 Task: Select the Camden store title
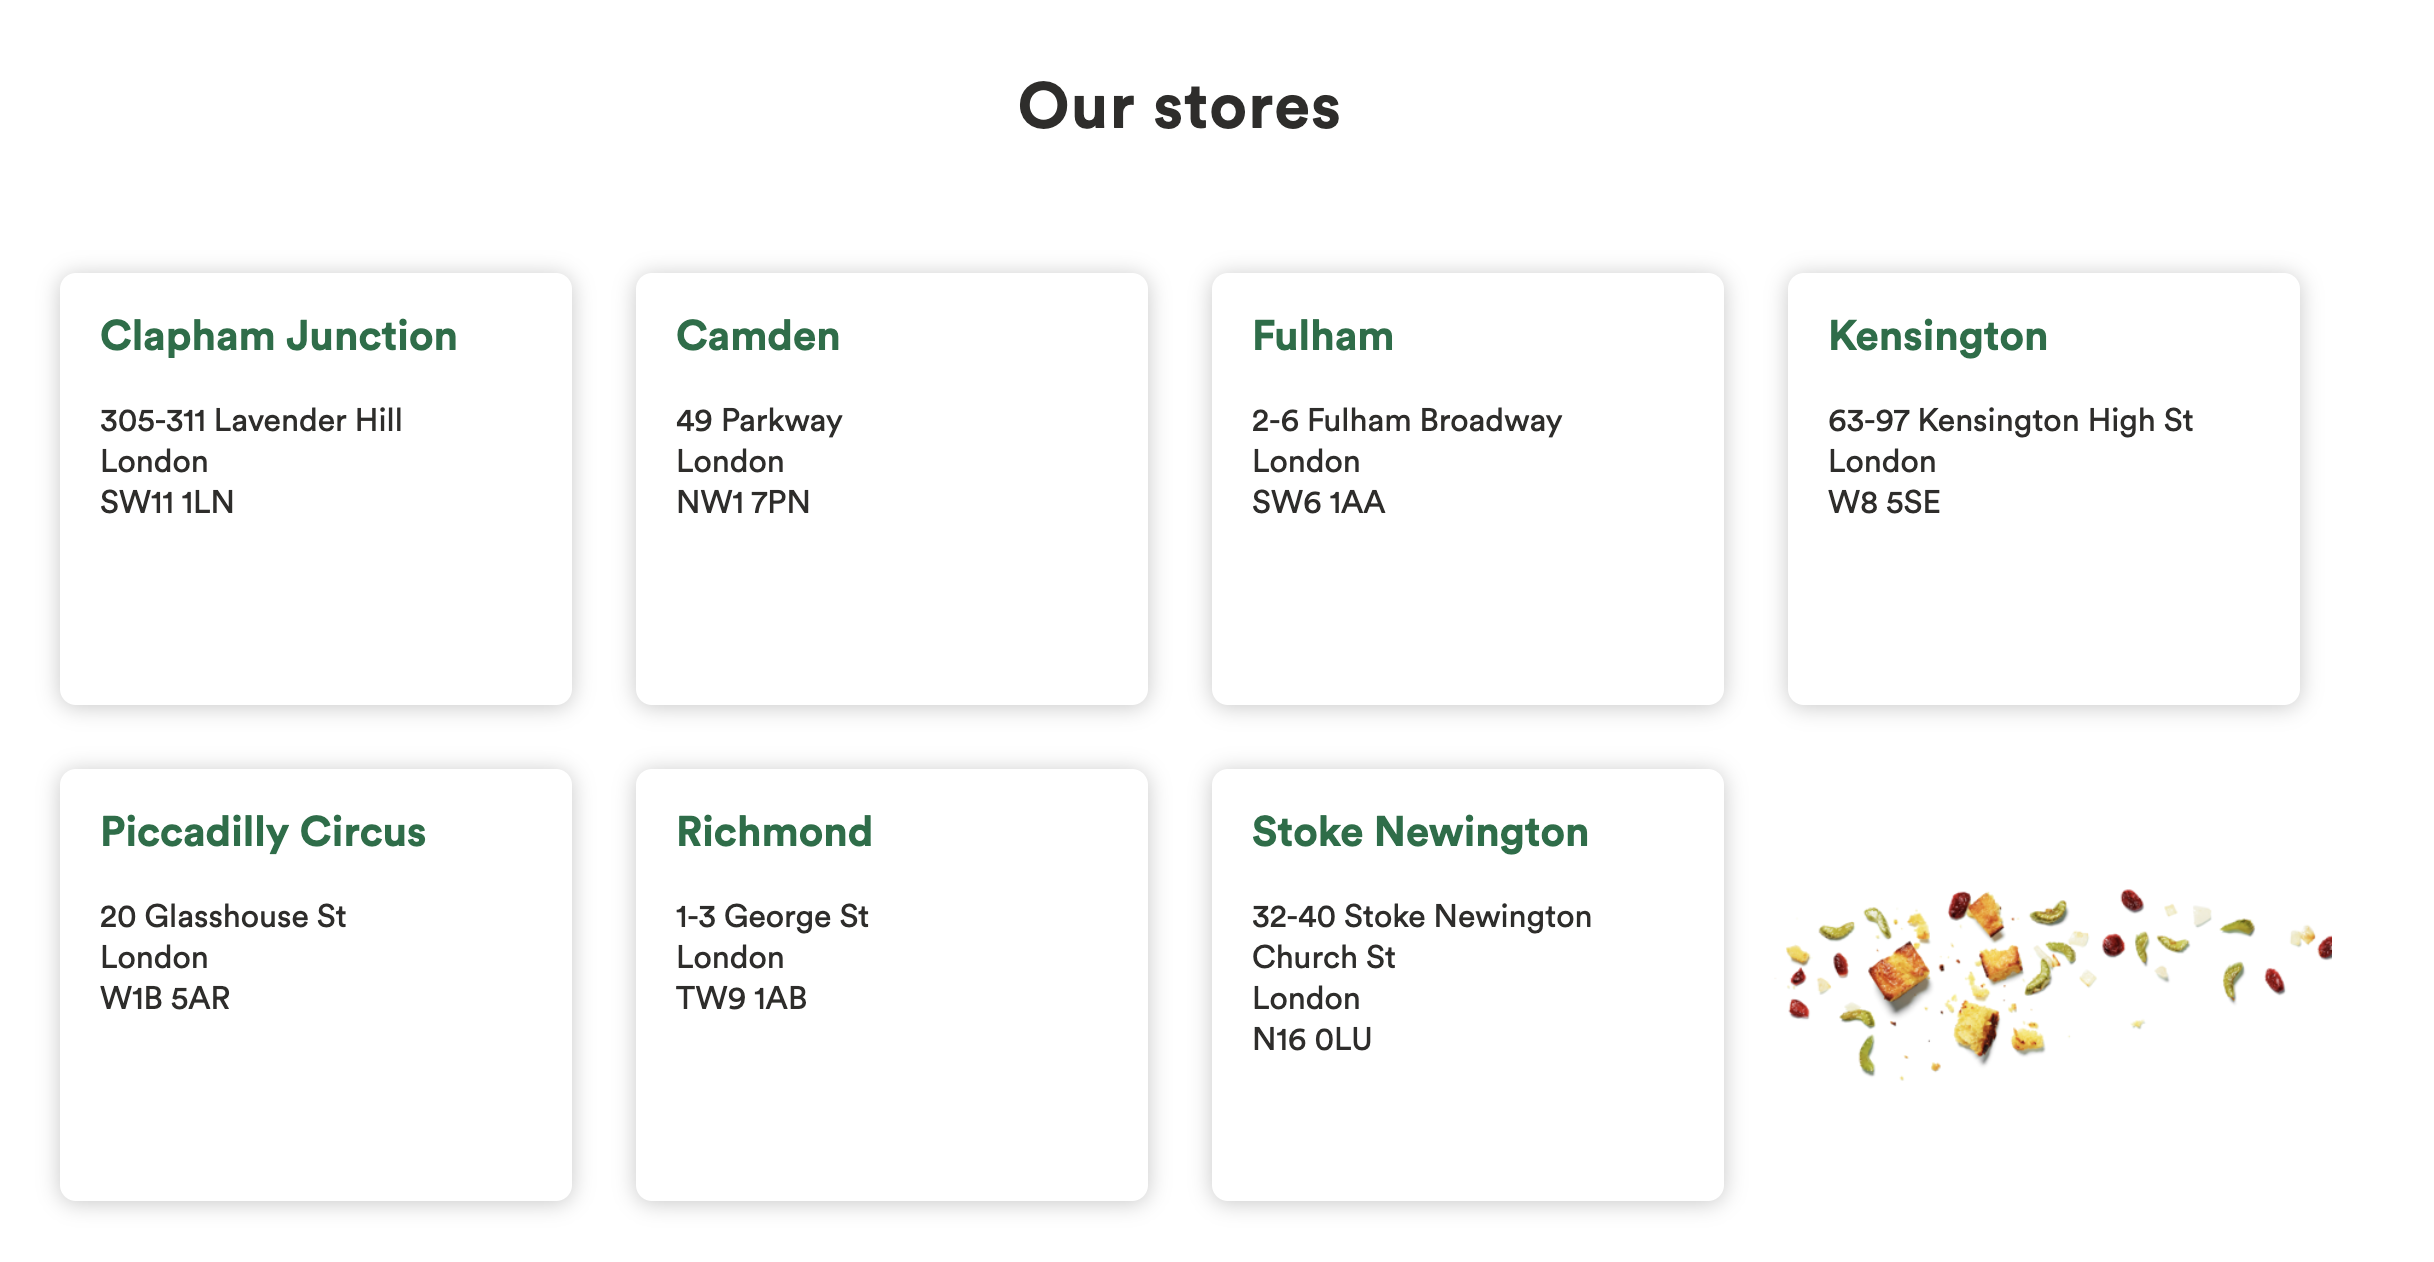[758, 336]
